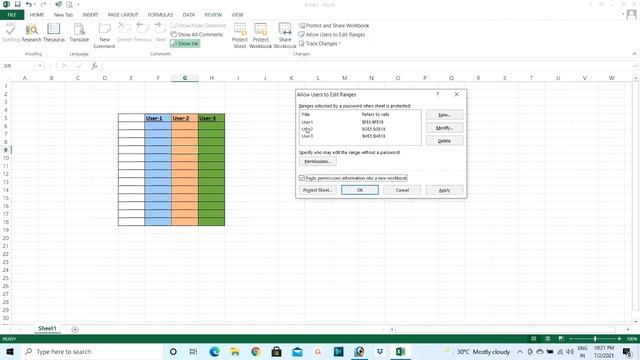The width and height of the screenshot is (640, 360).
Task: Click the Excel taskbar icon
Action: tap(400, 351)
